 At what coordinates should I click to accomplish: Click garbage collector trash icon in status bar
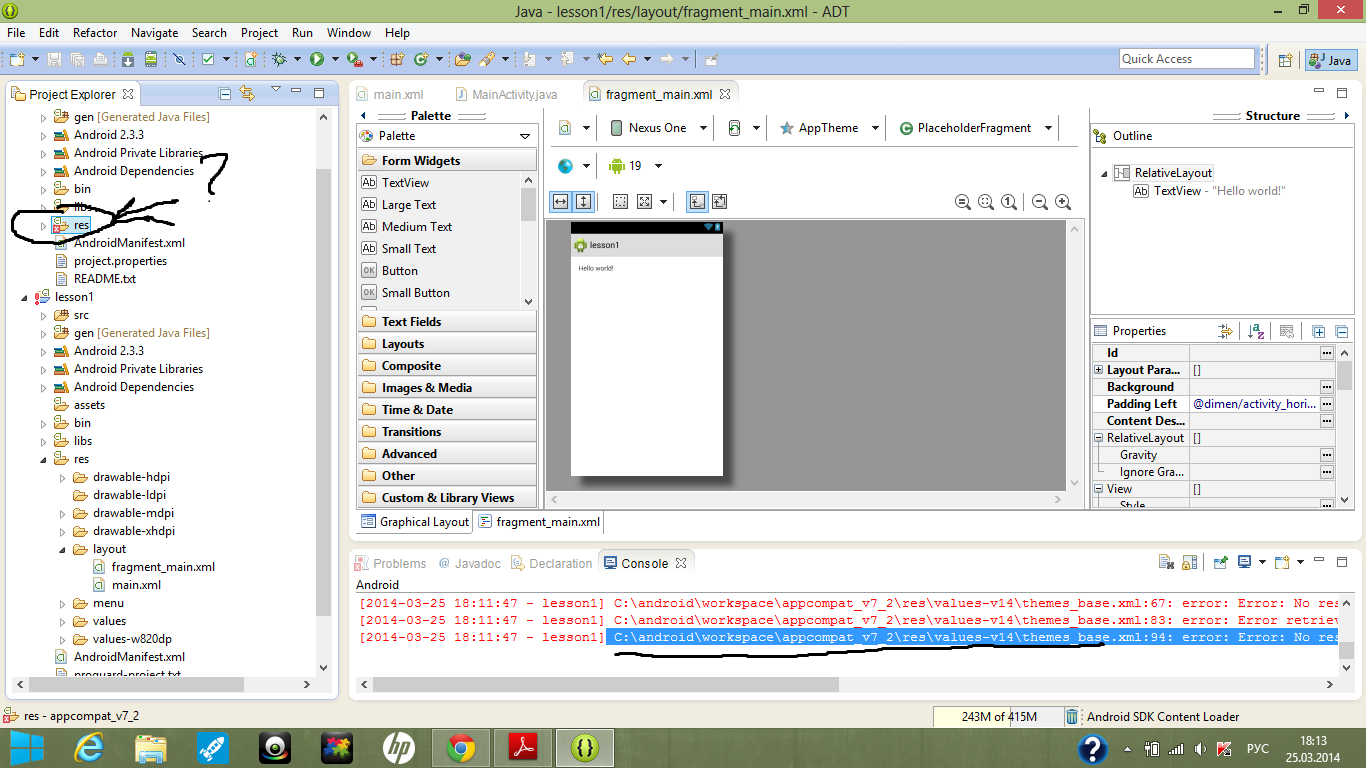pos(1072,716)
